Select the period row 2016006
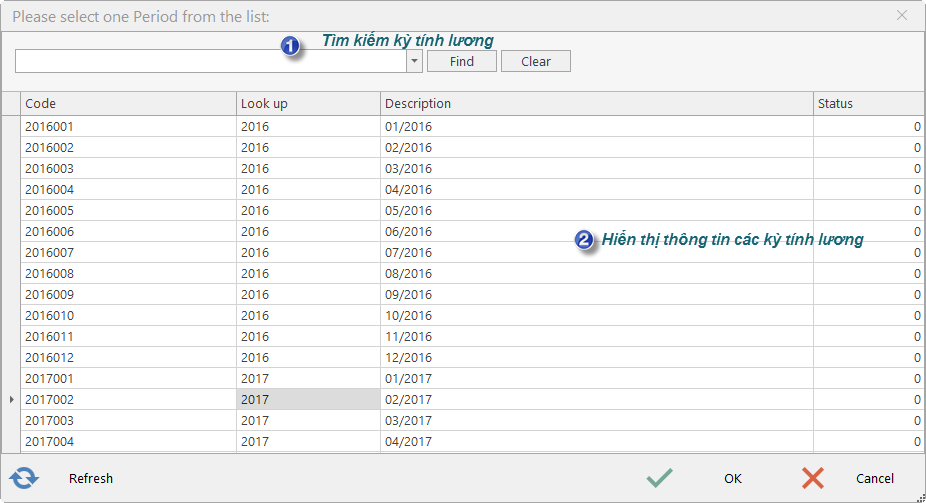 (x=472, y=231)
